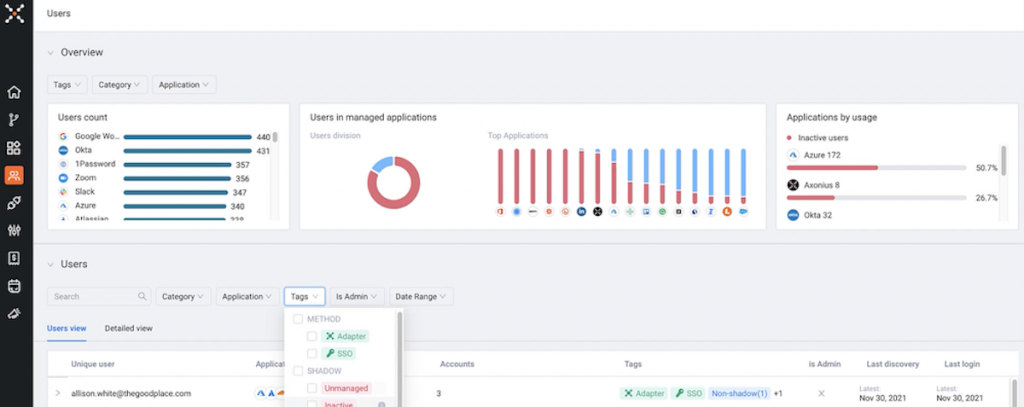
Task: Check the SSO tag checkbox
Action: click(x=312, y=353)
